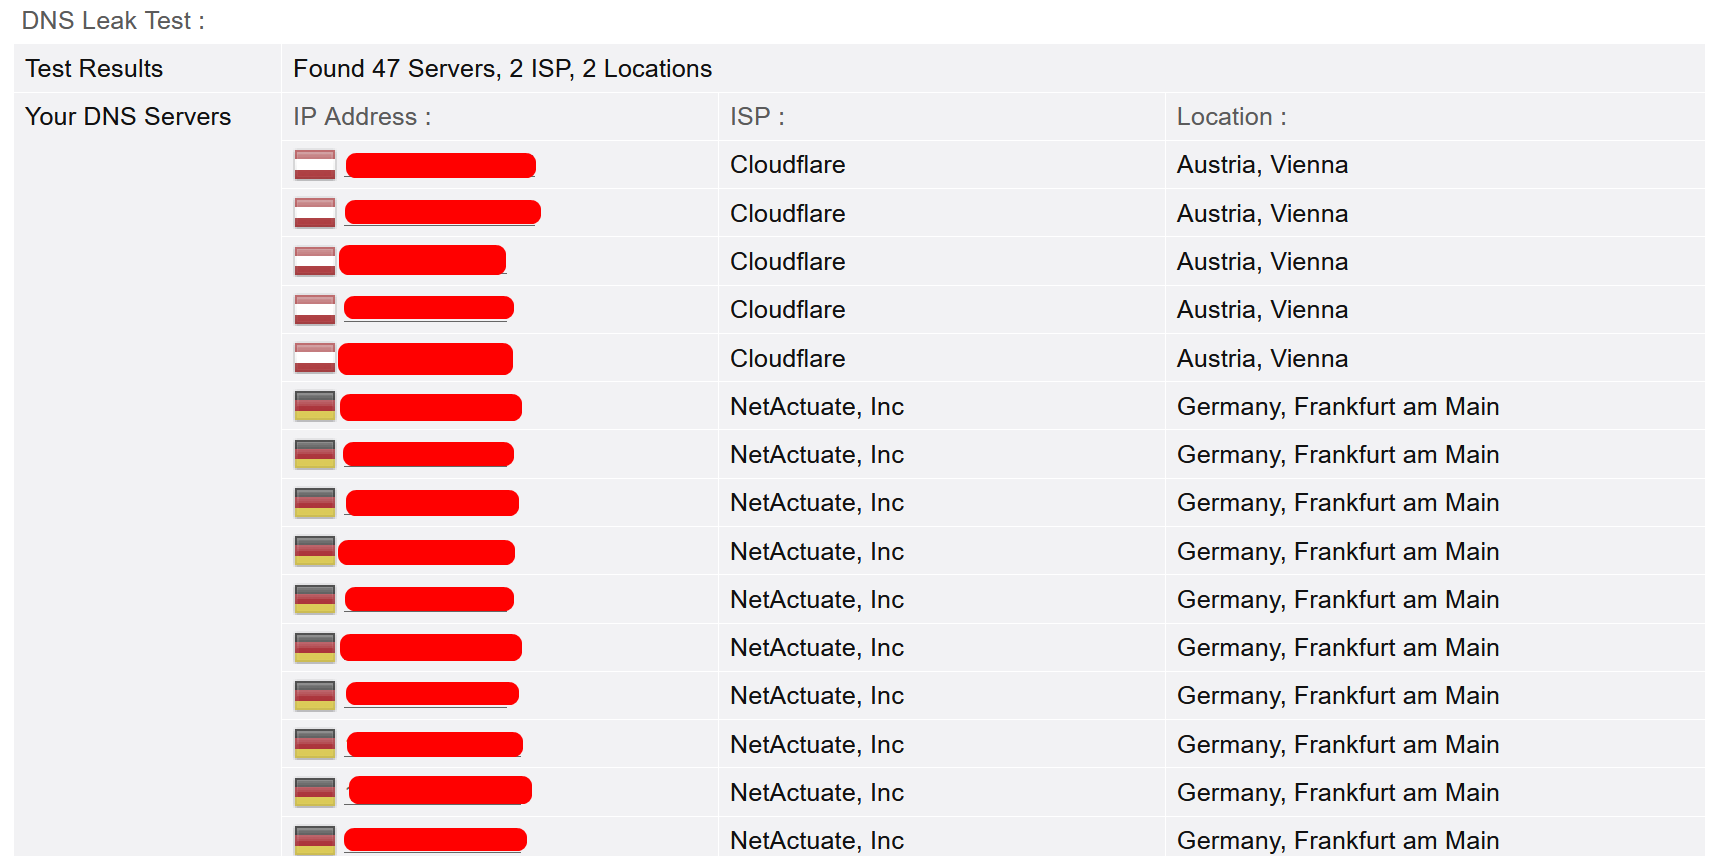Open the first redacted Cloudflare IP link
The width and height of the screenshot is (1722, 856).
[441, 165]
